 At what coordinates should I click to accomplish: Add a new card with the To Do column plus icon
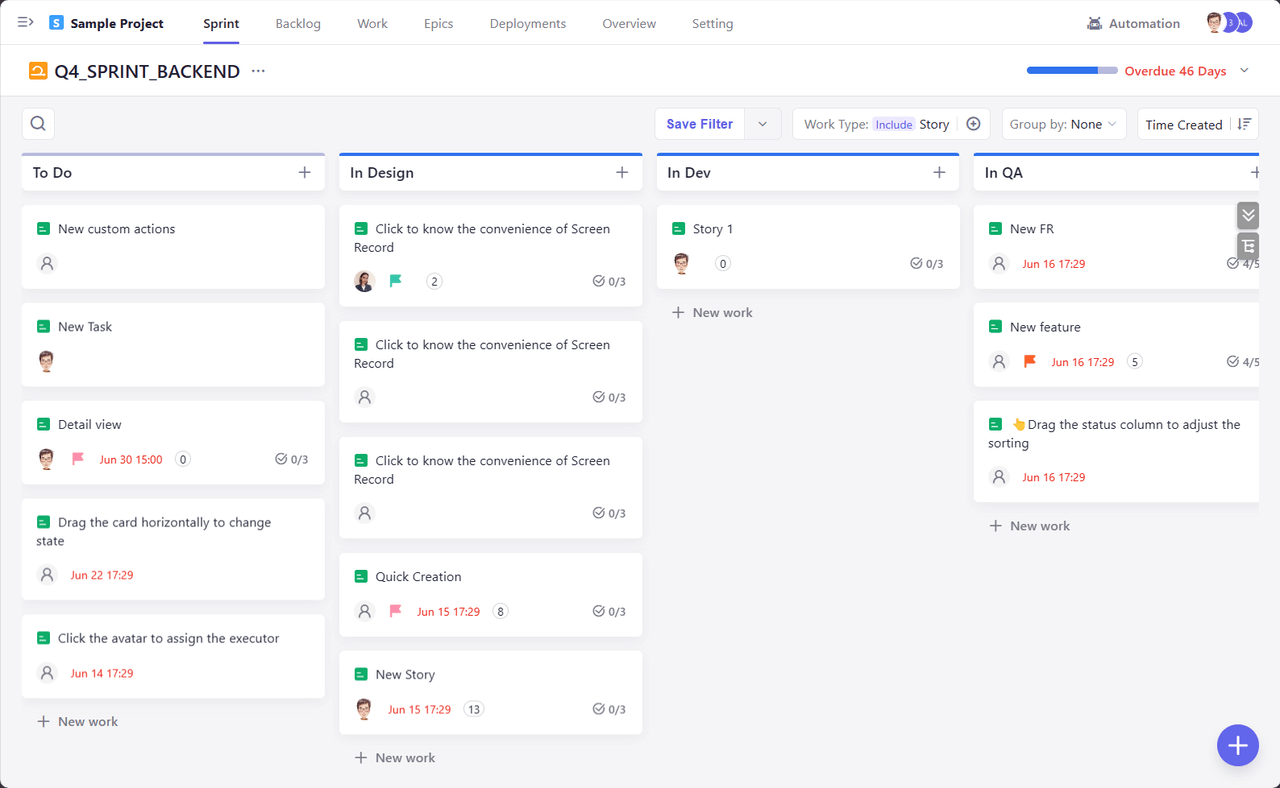coord(304,172)
